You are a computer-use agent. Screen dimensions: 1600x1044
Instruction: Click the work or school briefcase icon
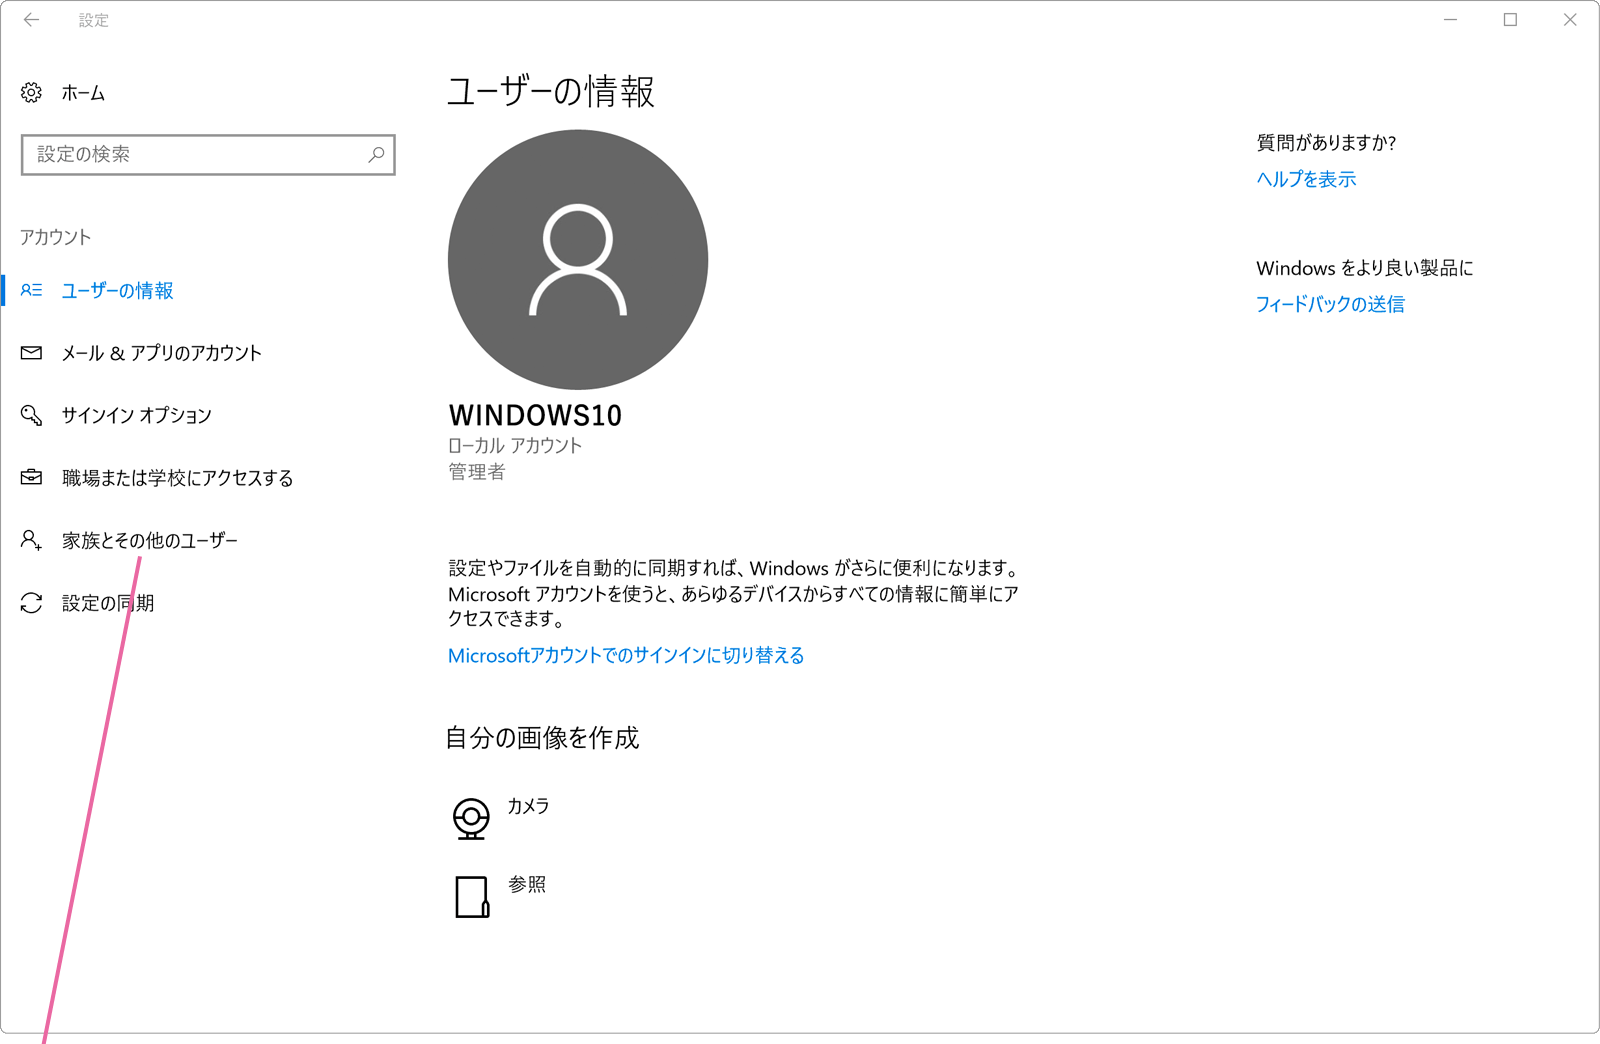point(31,478)
